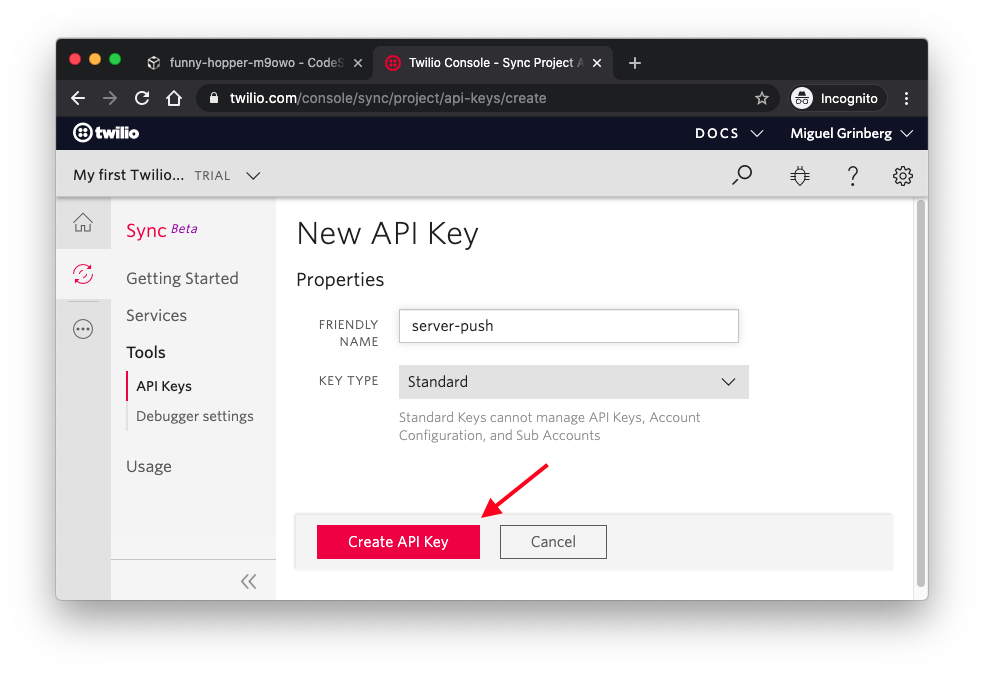Open the help question mark
Viewport: 984px width, 674px height.
(852, 176)
